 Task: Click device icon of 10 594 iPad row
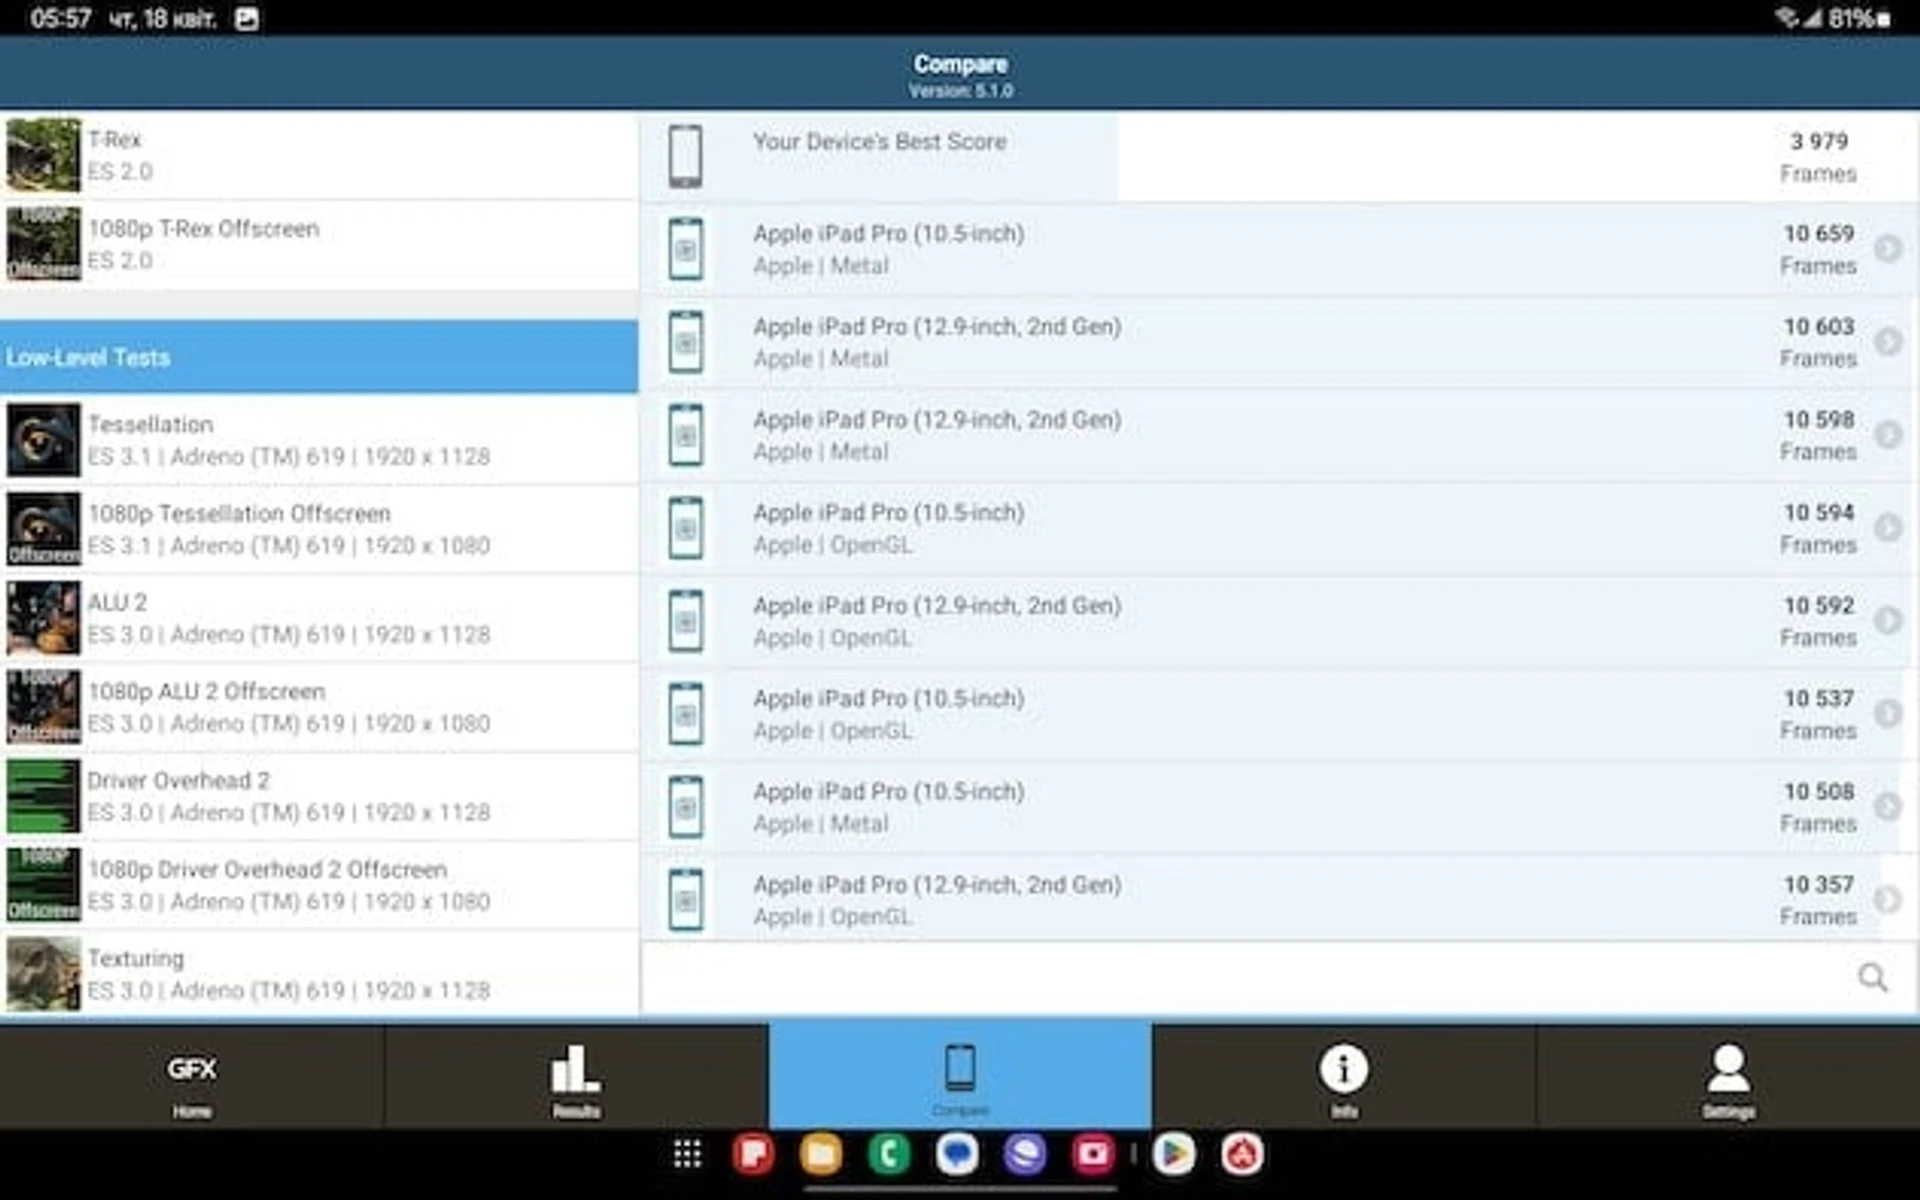tap(685, 527)
